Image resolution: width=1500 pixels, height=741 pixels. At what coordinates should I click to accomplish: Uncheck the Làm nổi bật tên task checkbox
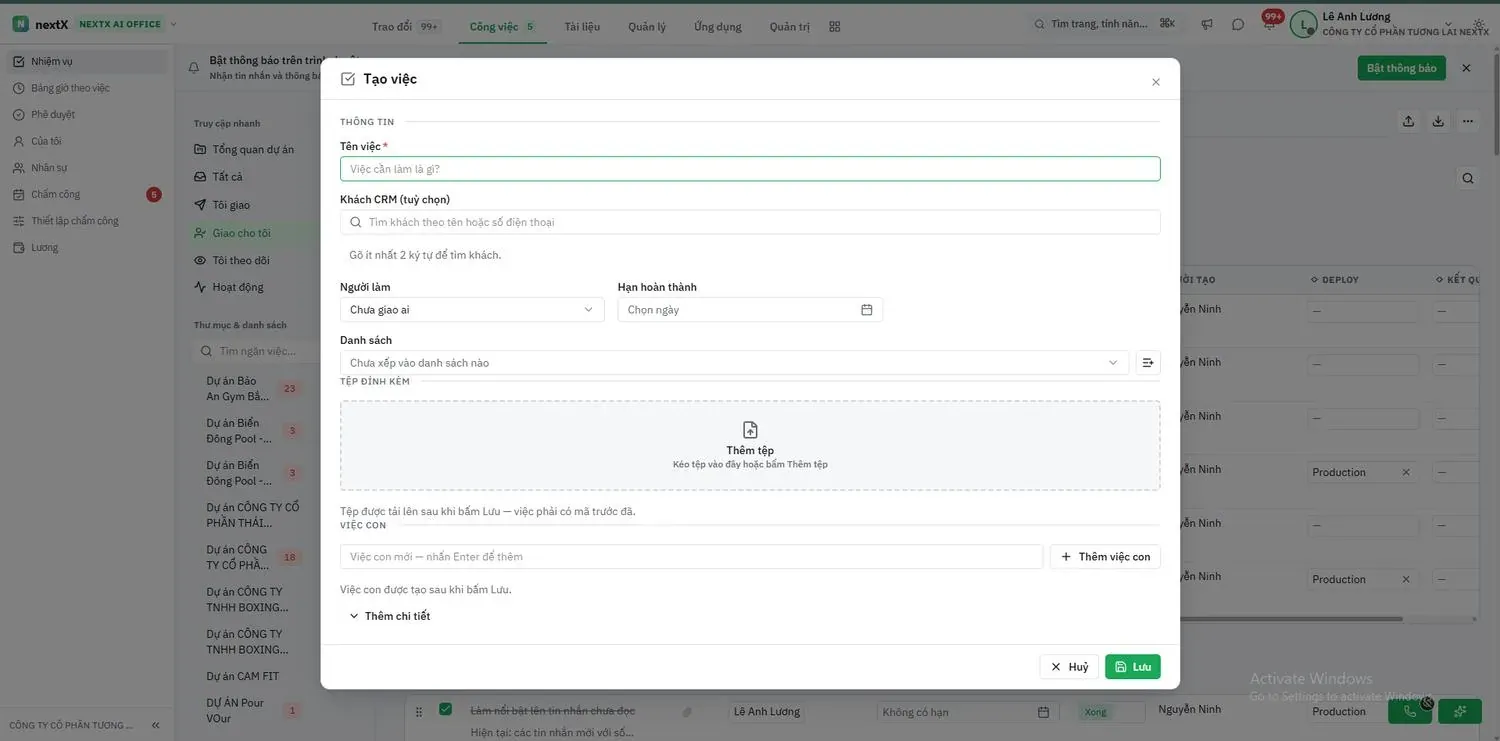[x=445, y=709]
